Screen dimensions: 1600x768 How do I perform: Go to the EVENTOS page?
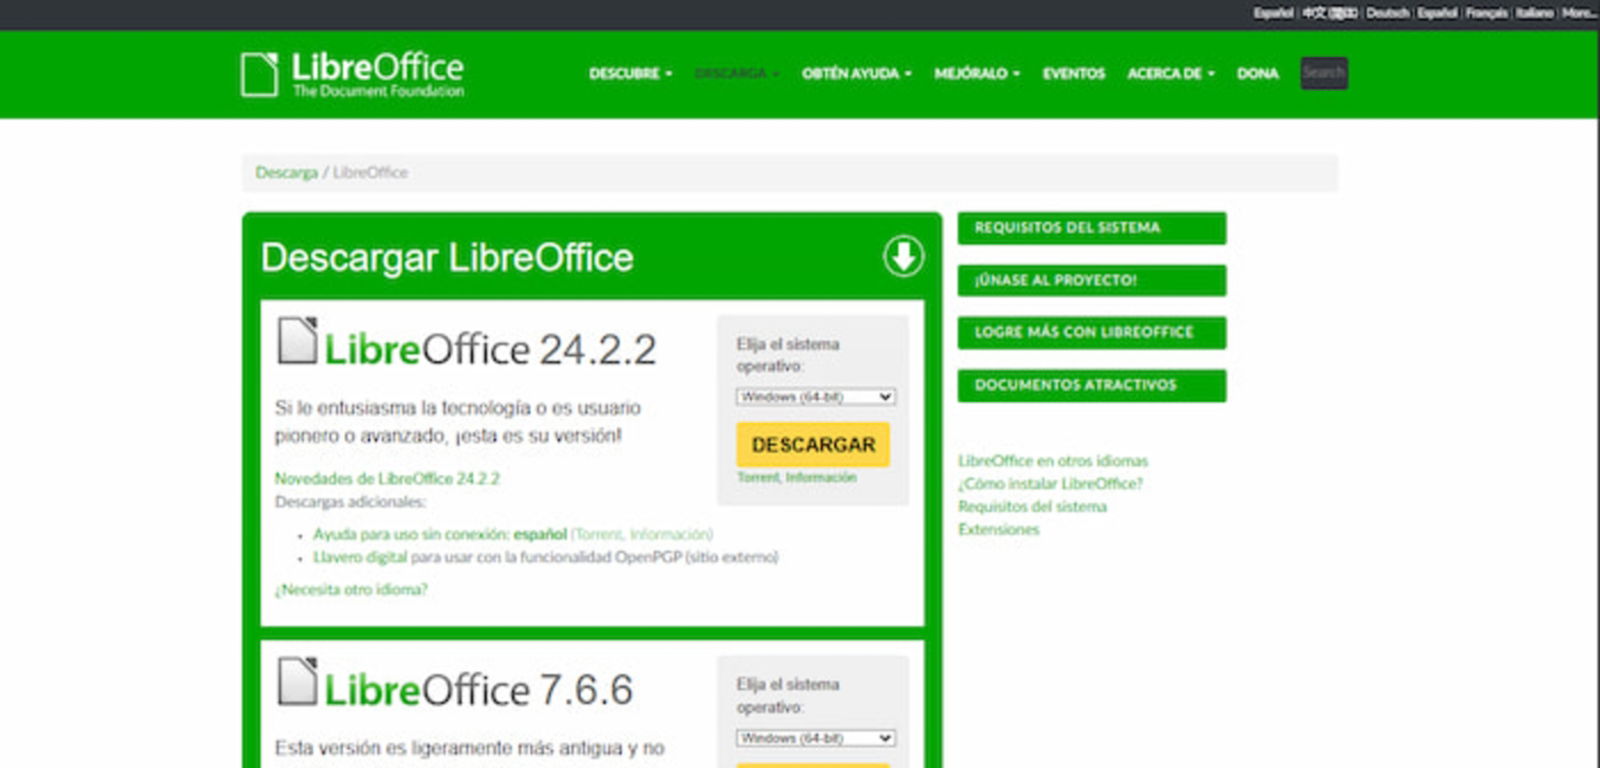click(x=1074, y=73)
